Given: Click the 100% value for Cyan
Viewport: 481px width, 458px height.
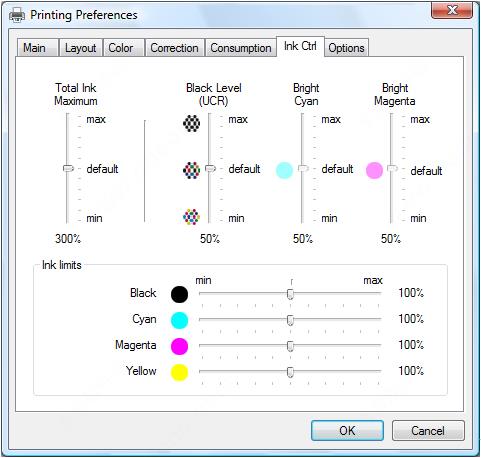Looking at the screenshot, I should 411,319.
